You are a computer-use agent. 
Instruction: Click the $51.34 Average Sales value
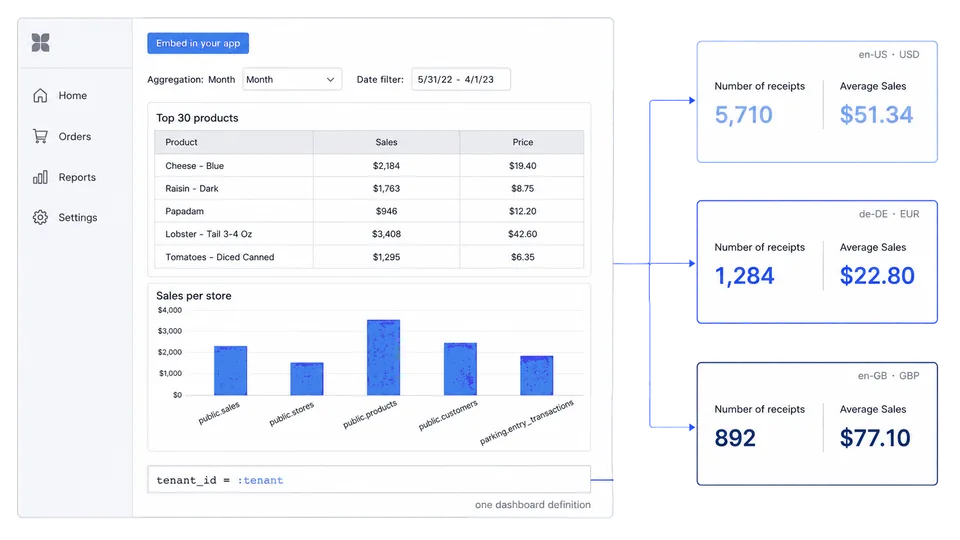[876, 115]
